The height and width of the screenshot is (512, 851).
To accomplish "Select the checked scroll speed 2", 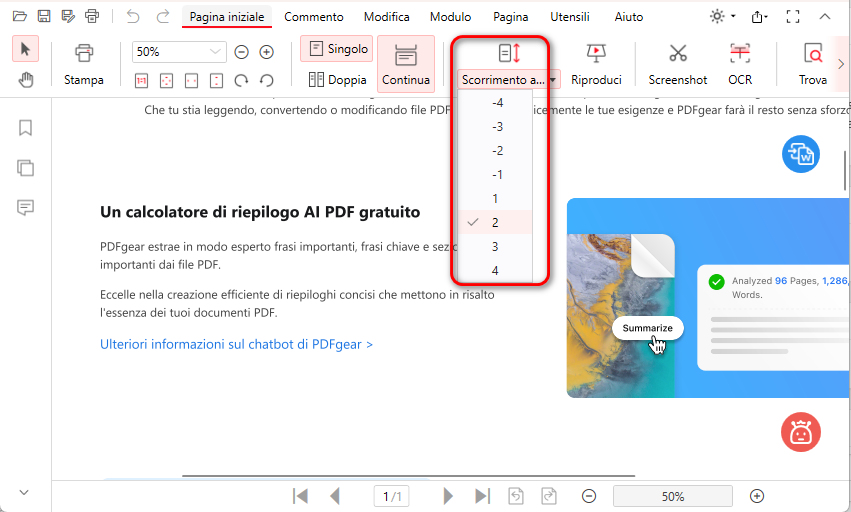I will tap(495, 222).
